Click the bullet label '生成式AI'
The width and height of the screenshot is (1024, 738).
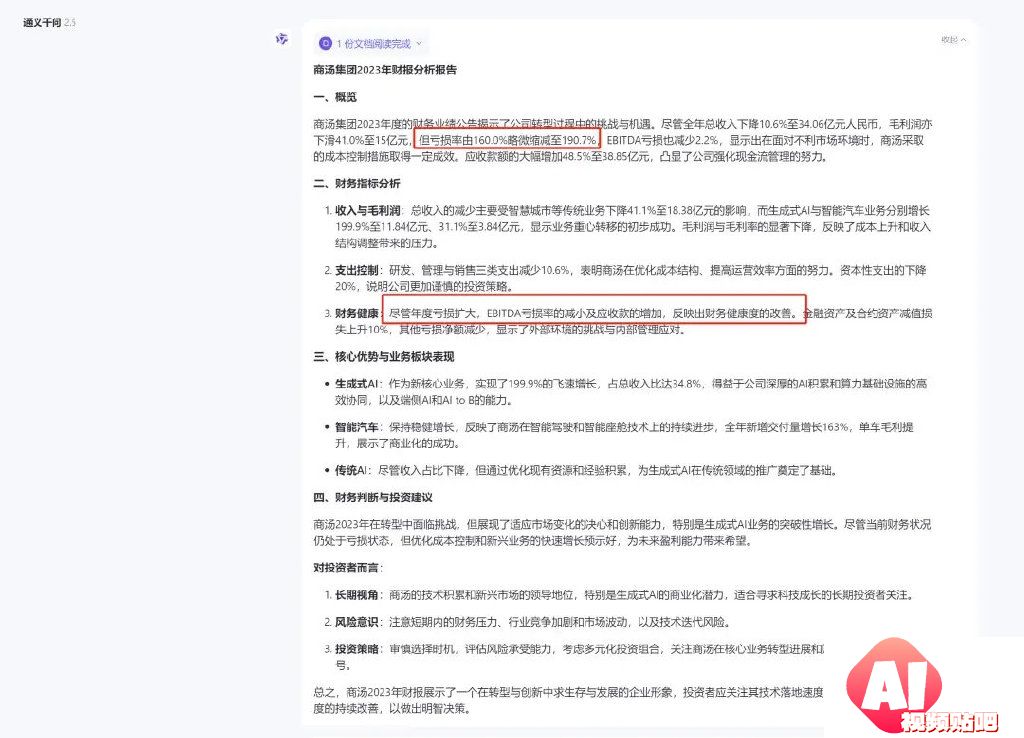pyautogui.click(x=356, y=383)
